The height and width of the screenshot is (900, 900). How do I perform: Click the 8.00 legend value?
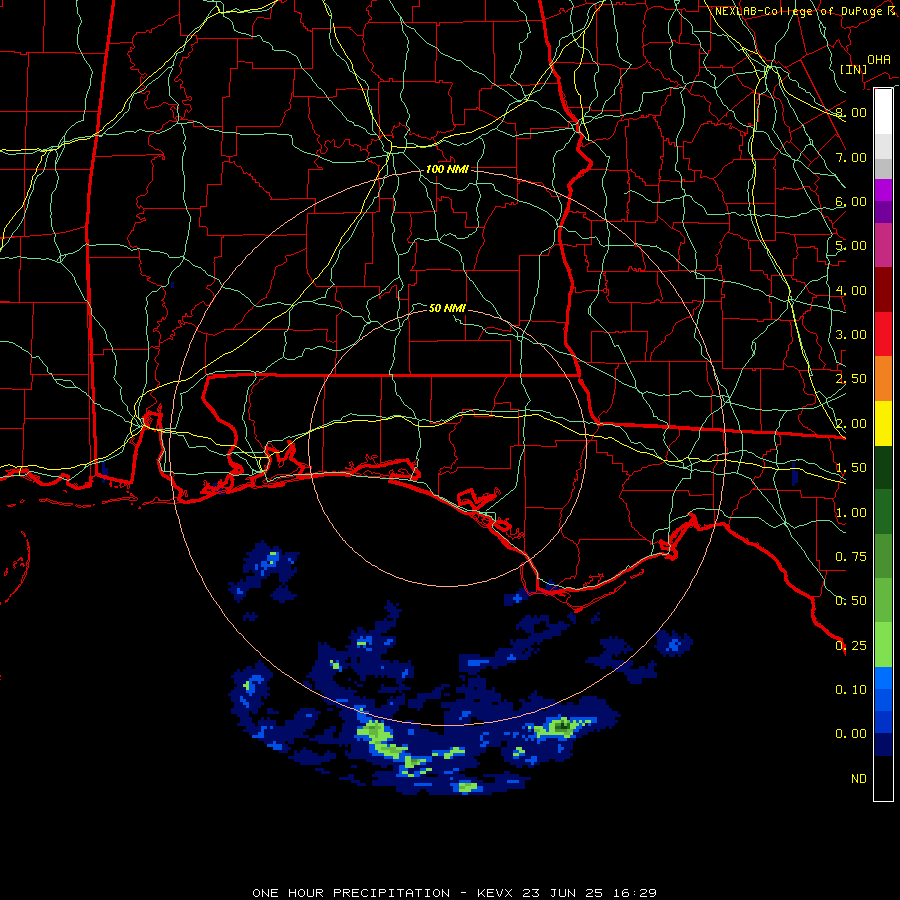pos(851,112)
